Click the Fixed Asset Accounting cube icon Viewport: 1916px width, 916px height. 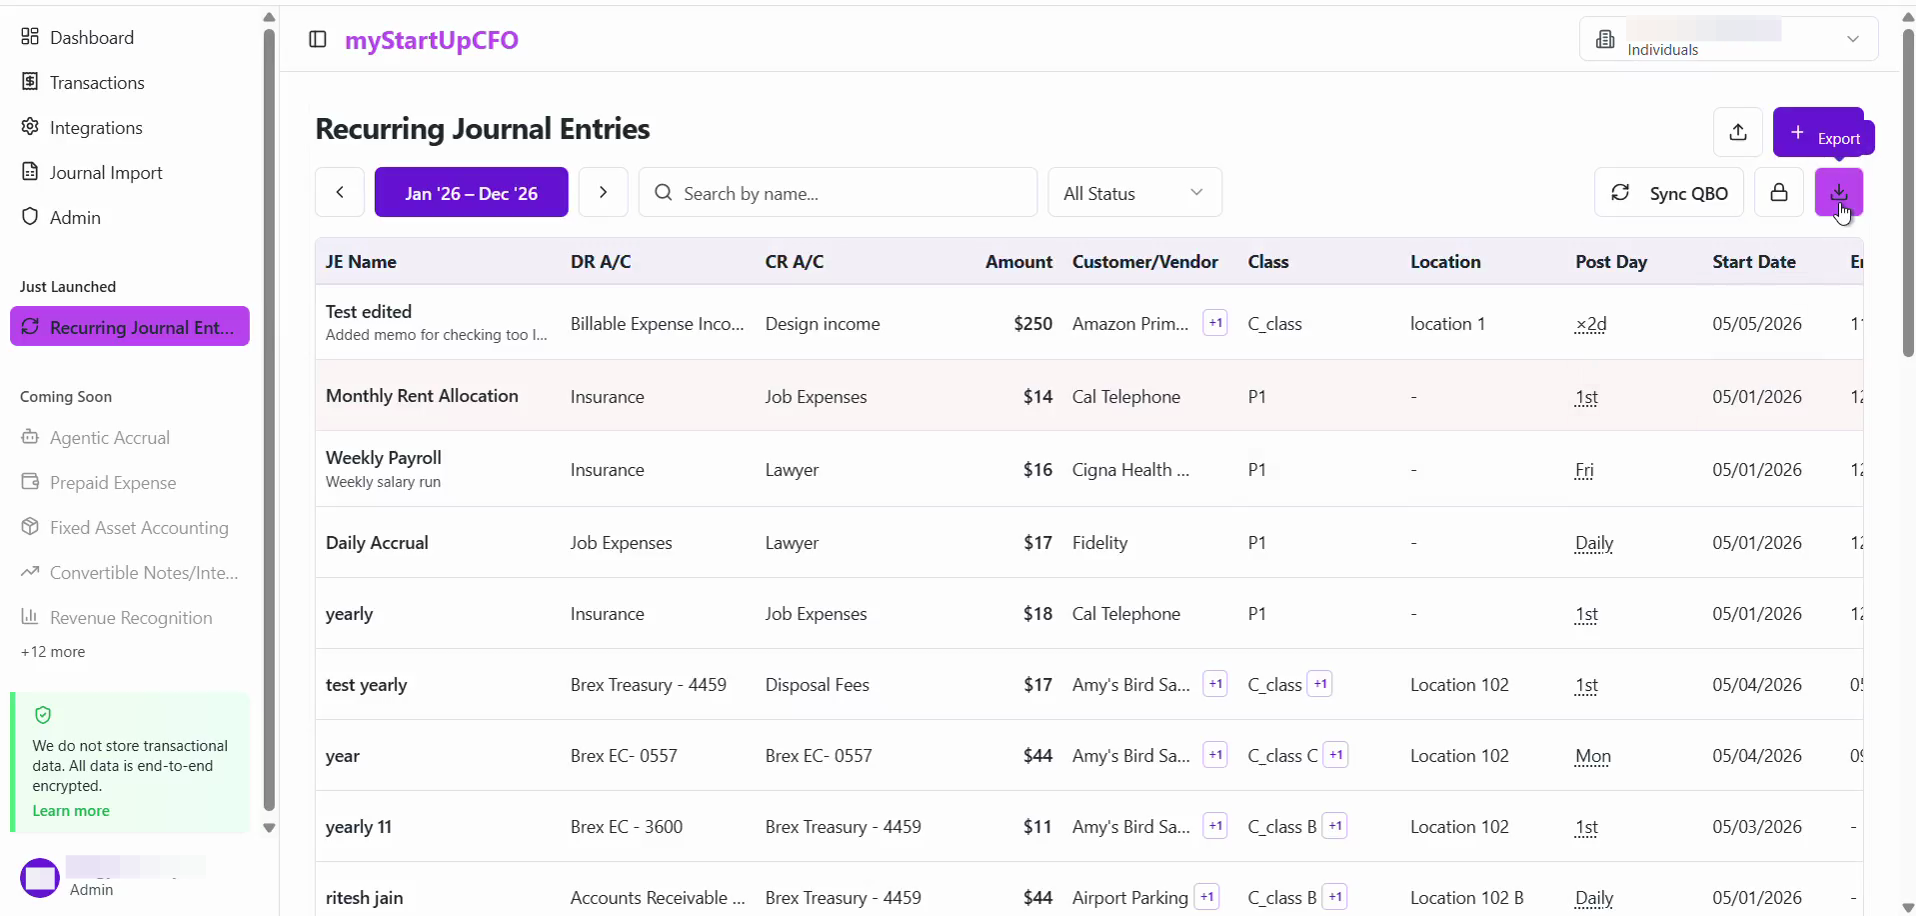coord(30,527)
